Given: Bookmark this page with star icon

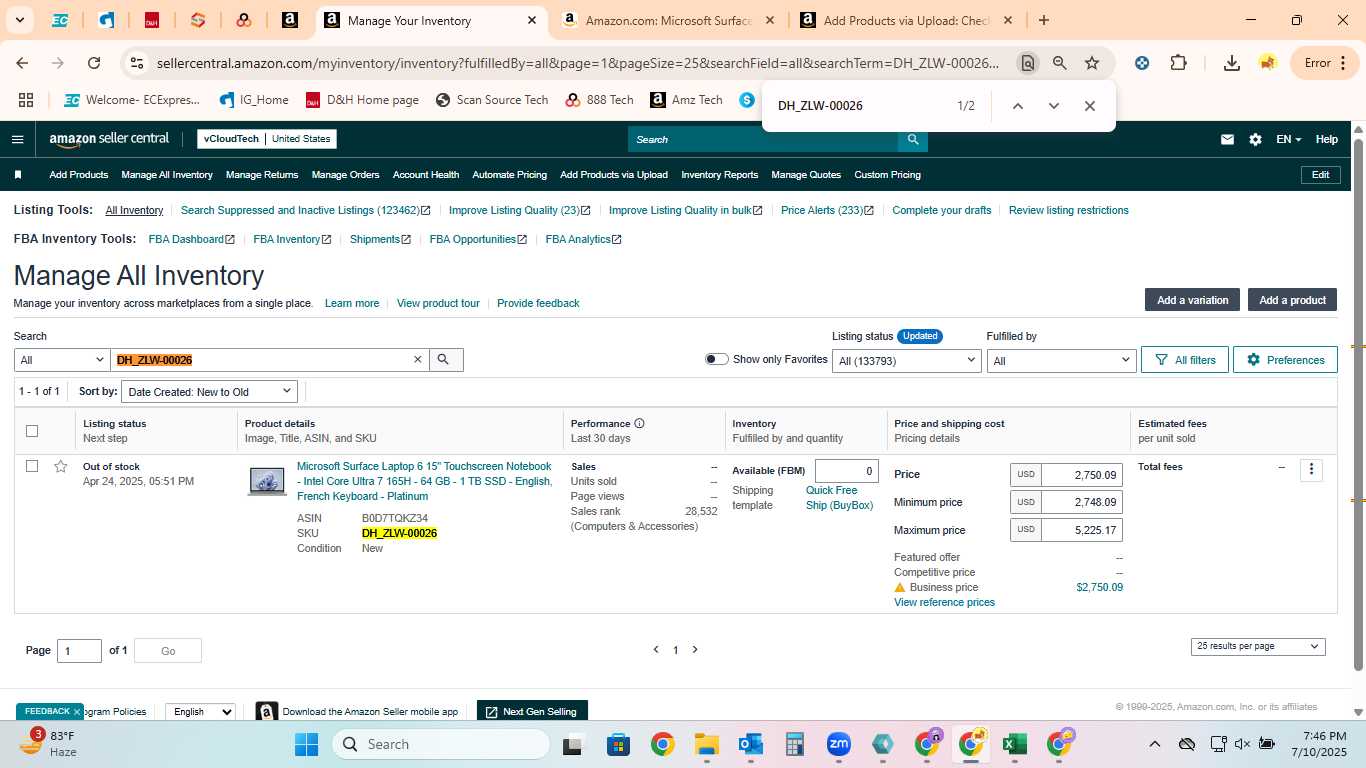Looking at the screenshot, I should coord(1092,63).
